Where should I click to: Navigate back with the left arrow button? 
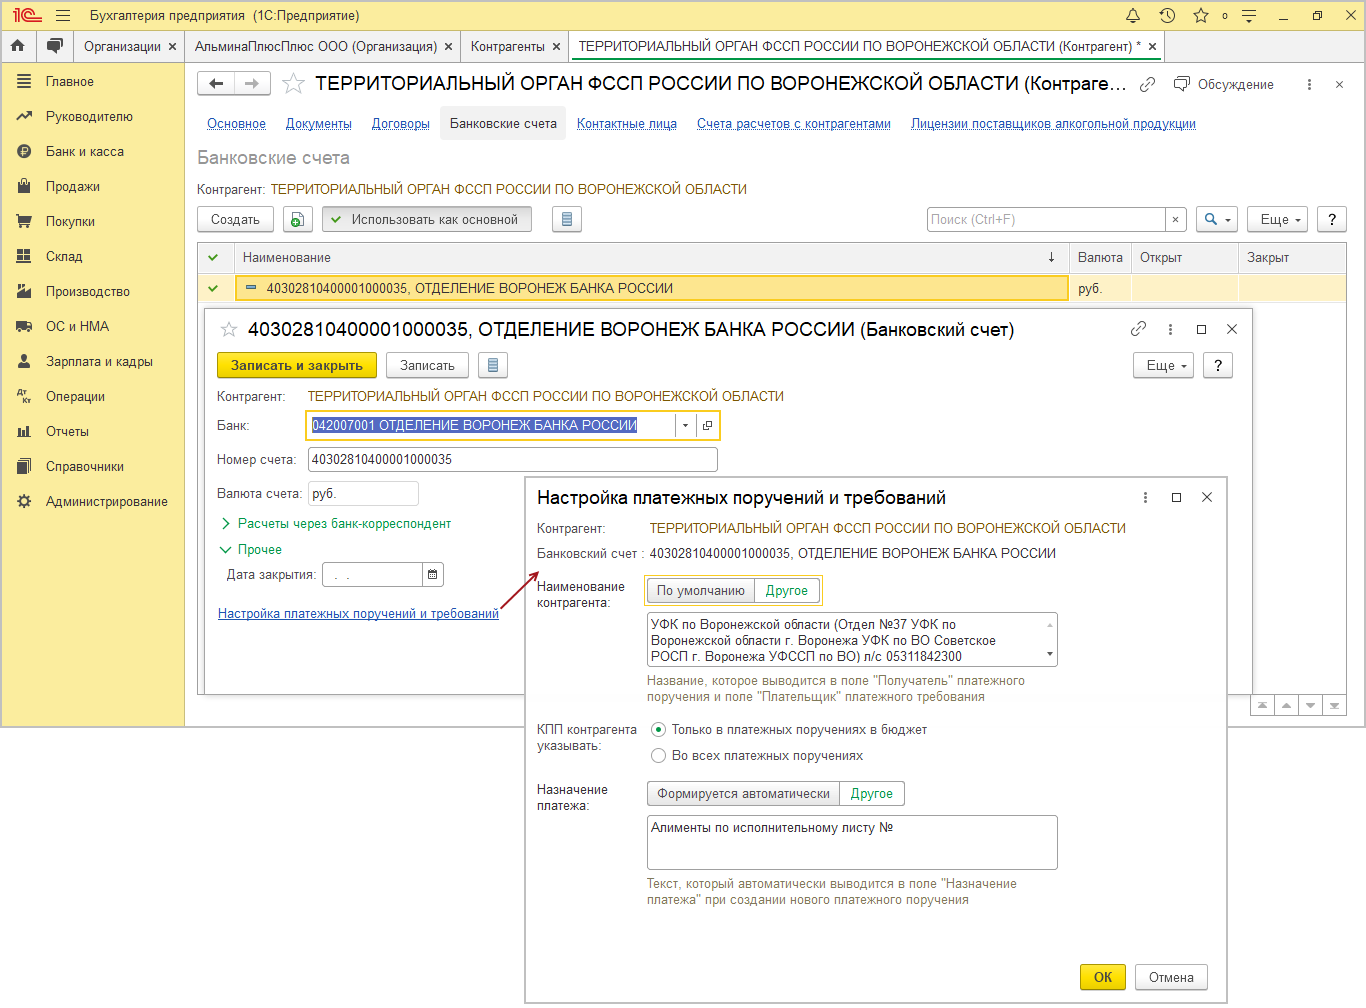click(216, 84)
